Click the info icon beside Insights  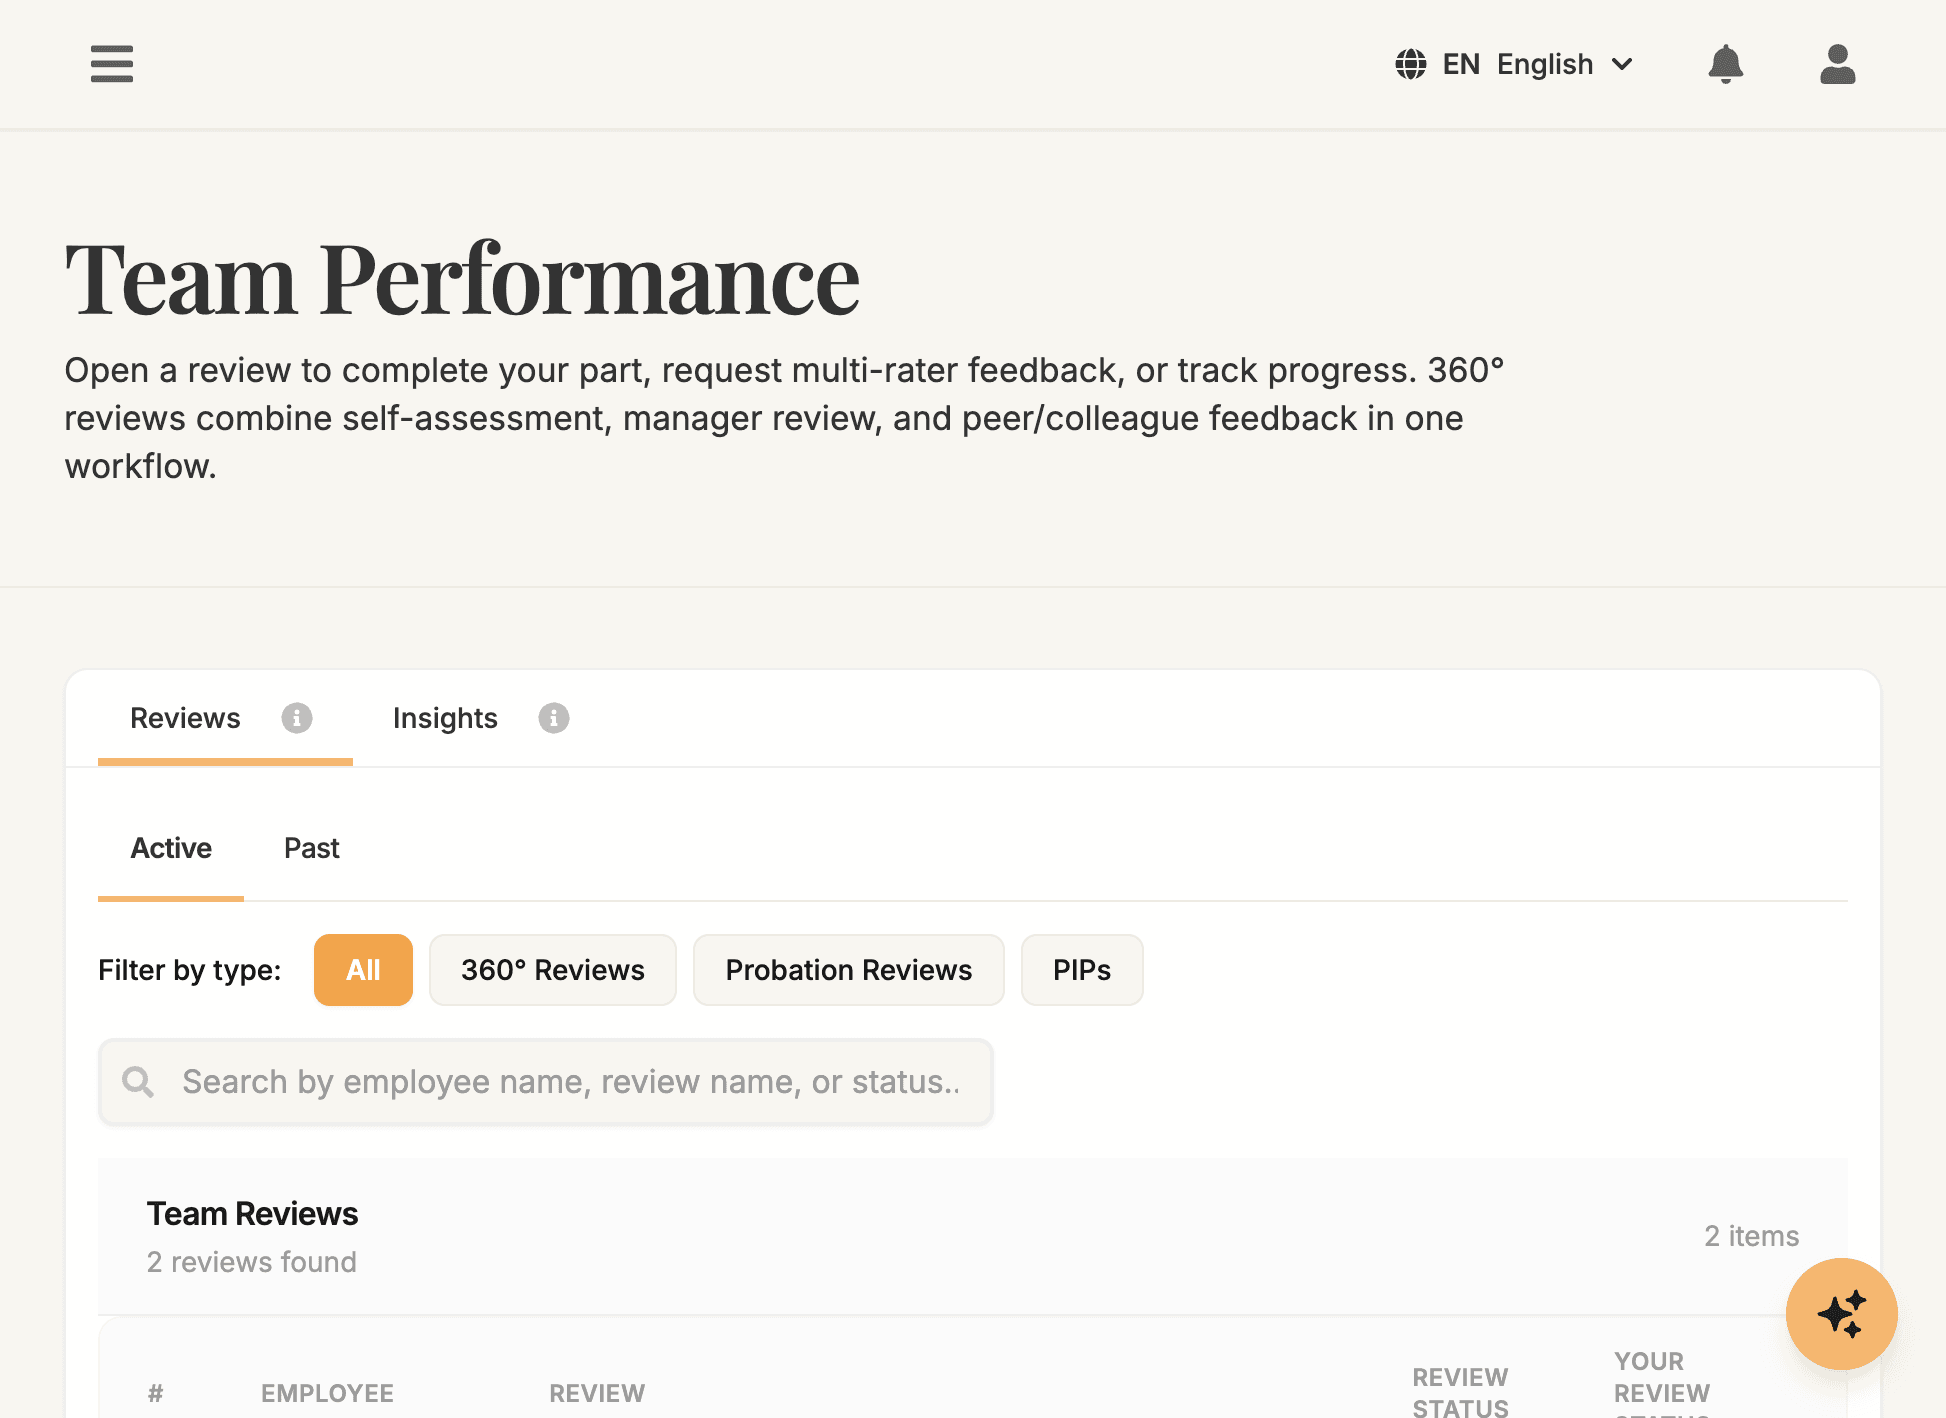(554, 718)
